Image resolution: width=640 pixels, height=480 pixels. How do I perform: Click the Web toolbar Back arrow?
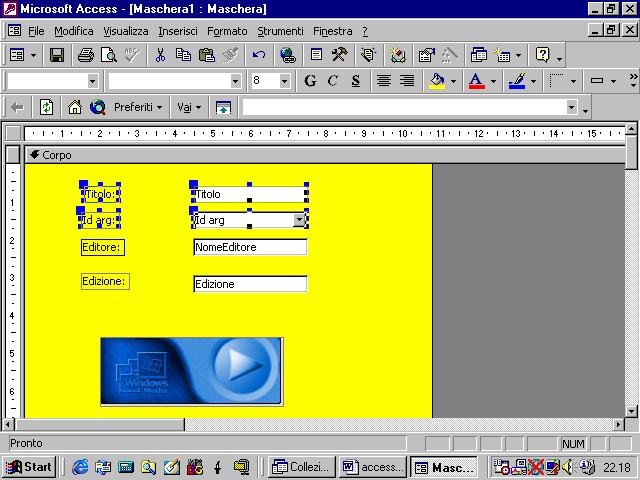click(17, 107)
